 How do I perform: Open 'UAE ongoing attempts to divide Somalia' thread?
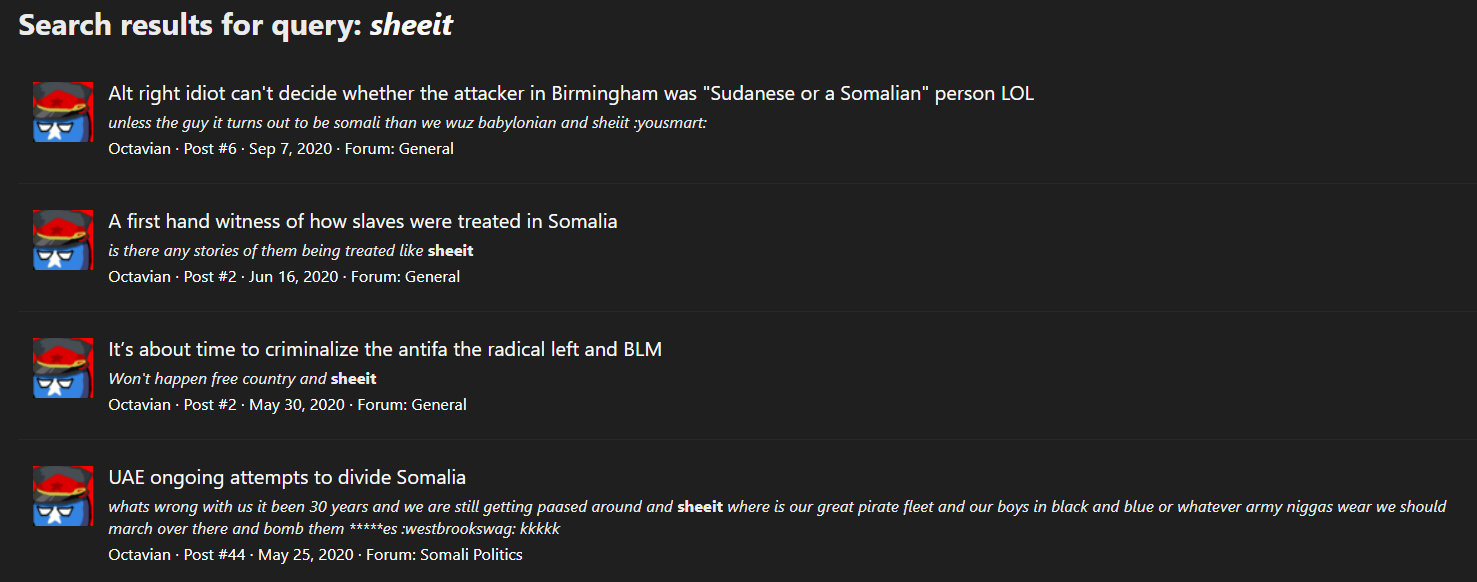coord(287,478)
